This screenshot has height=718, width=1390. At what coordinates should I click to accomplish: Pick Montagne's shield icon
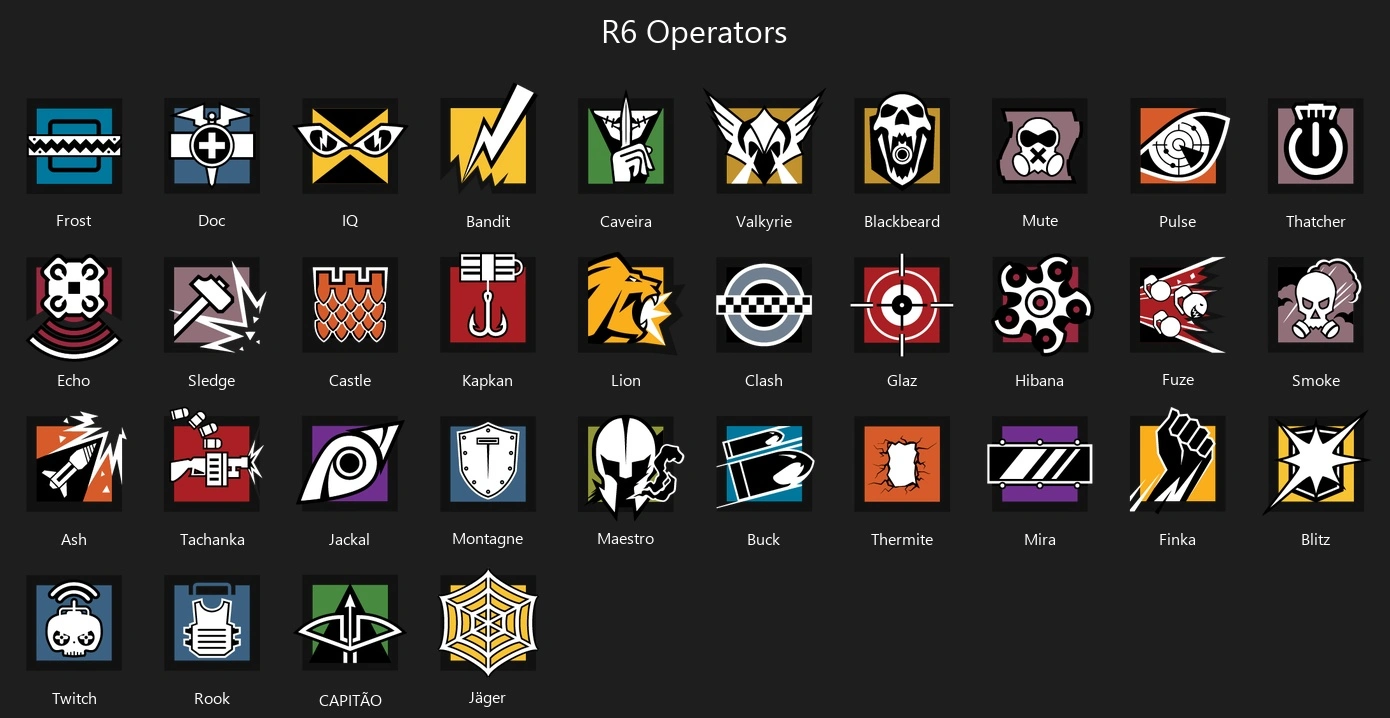(488, 464)
